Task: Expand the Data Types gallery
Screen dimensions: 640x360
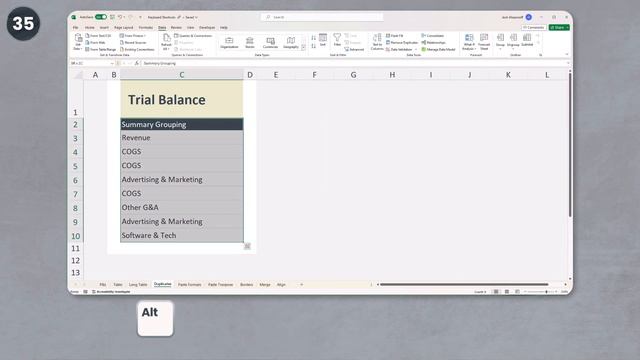Action: tap(303, 48)
